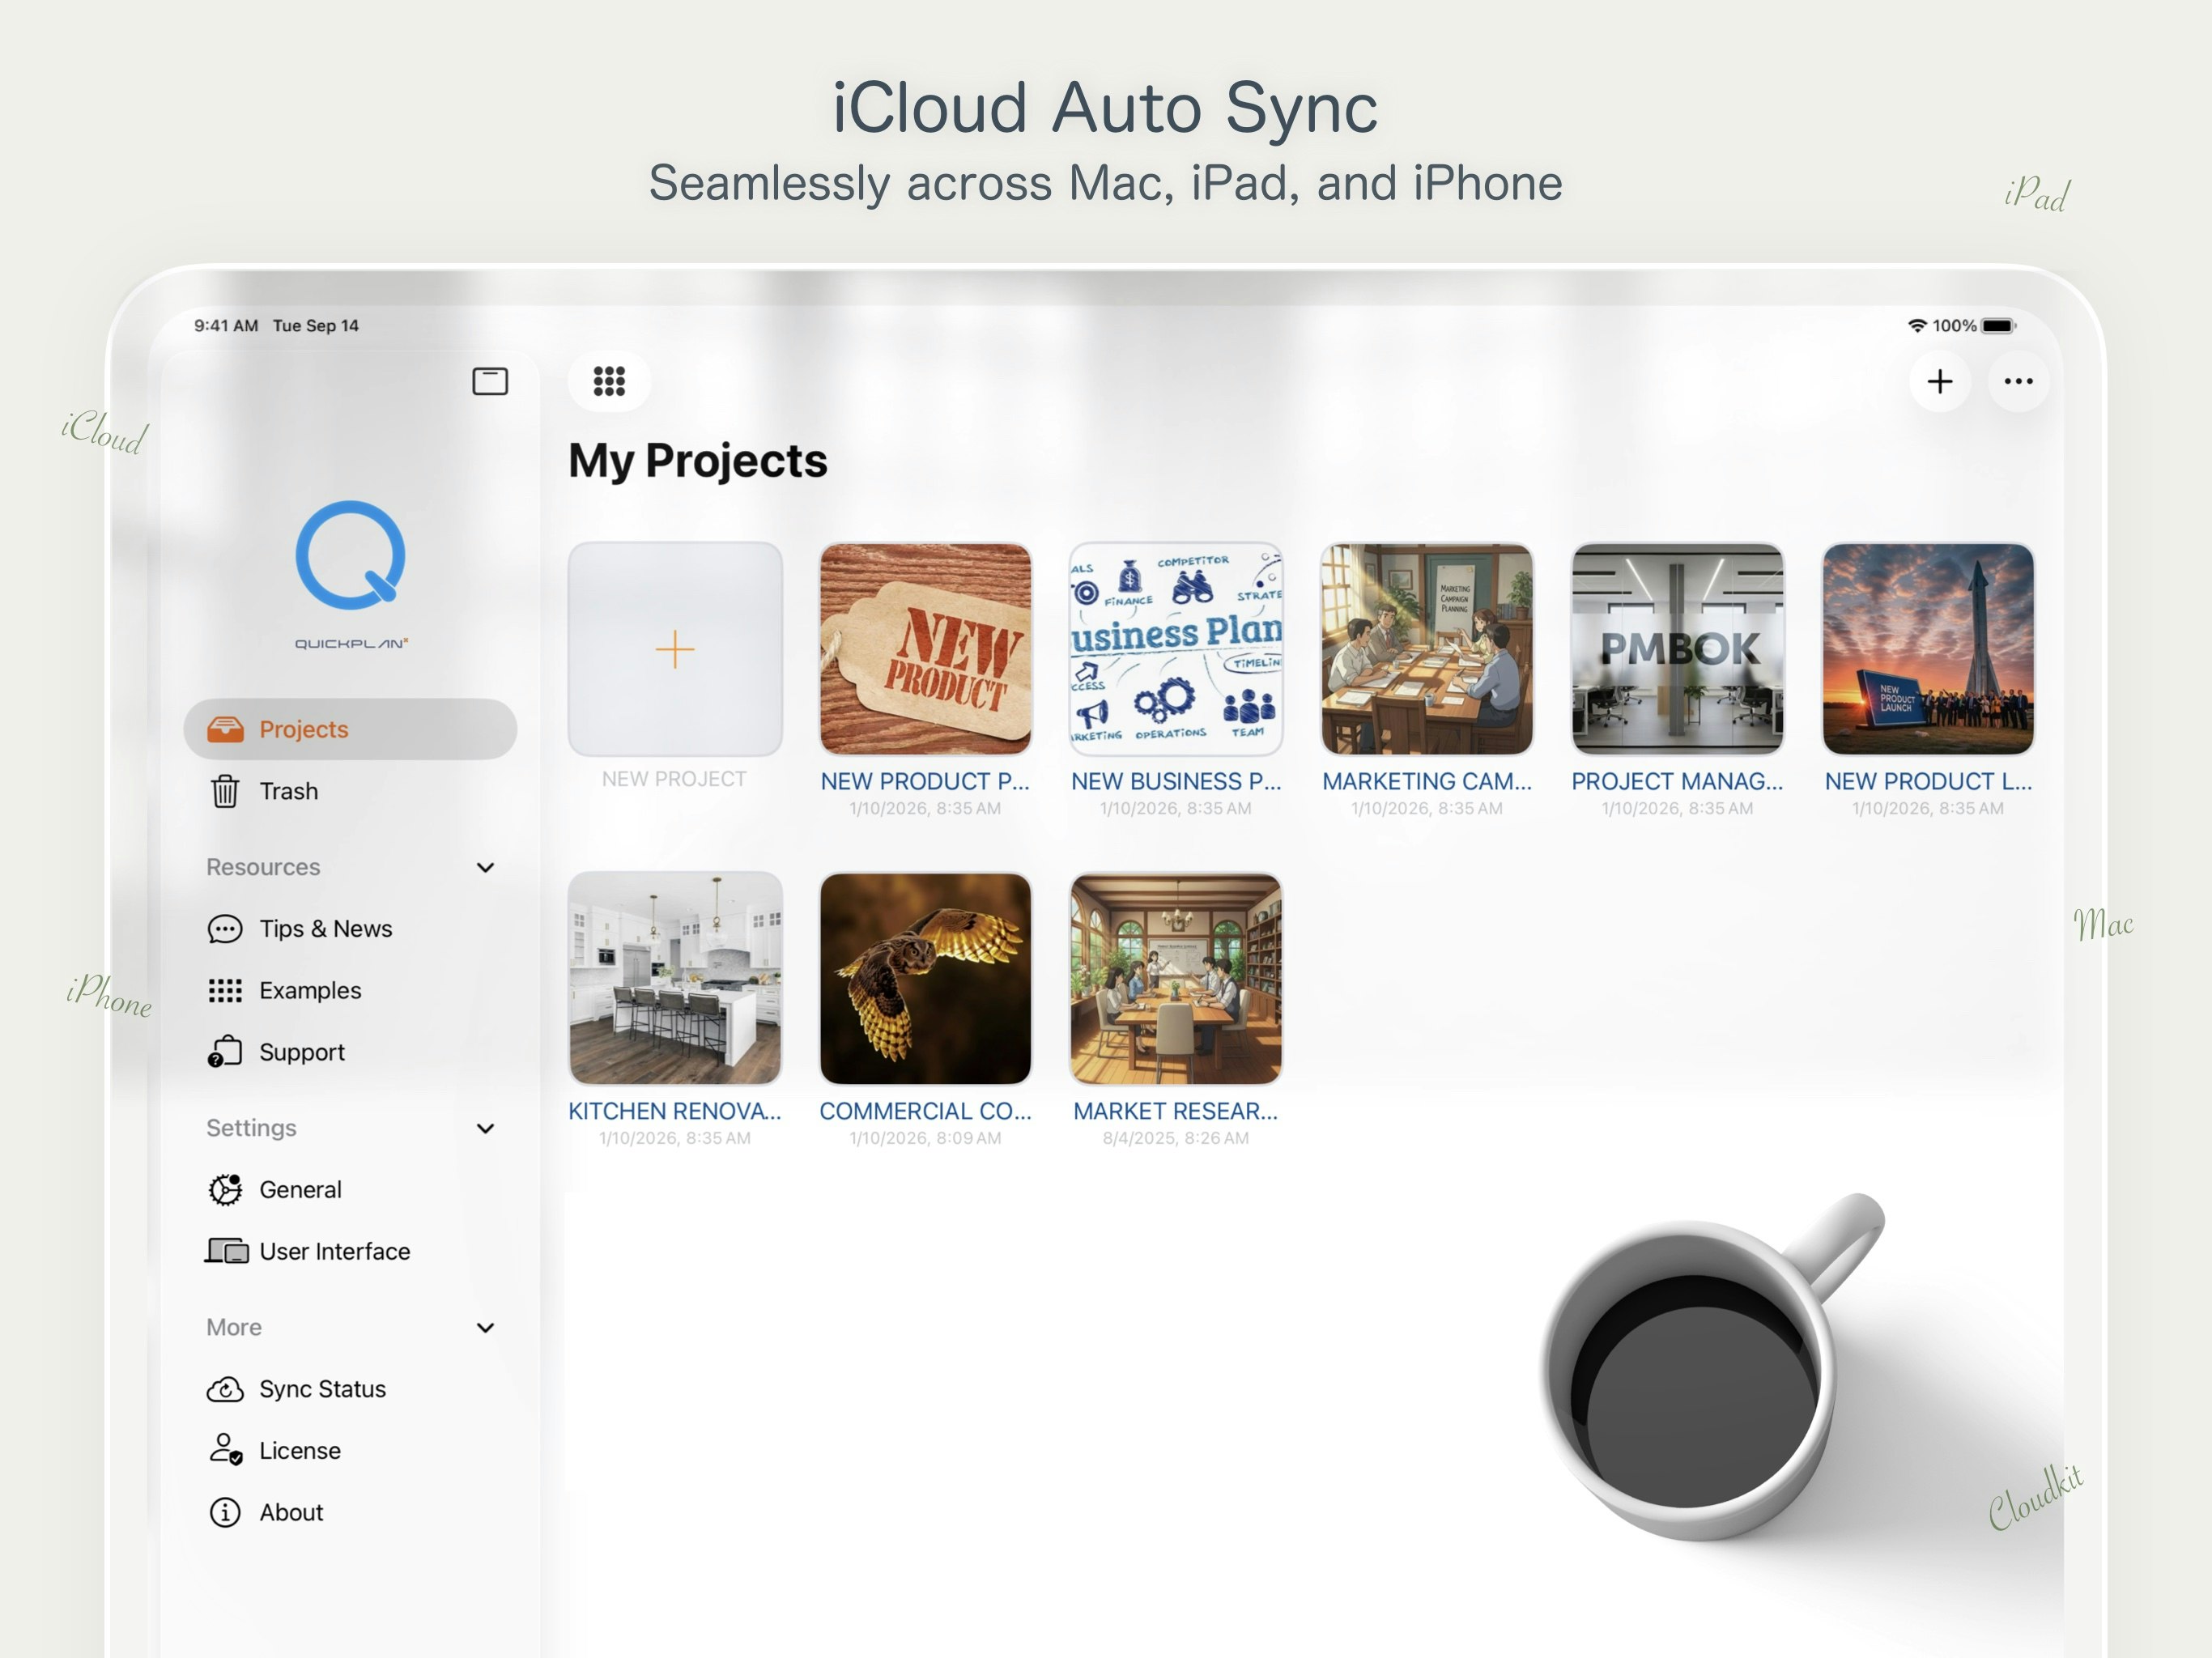View License information
The width and height of the screenshot is (2212, 1658).
pos(299,1450)
